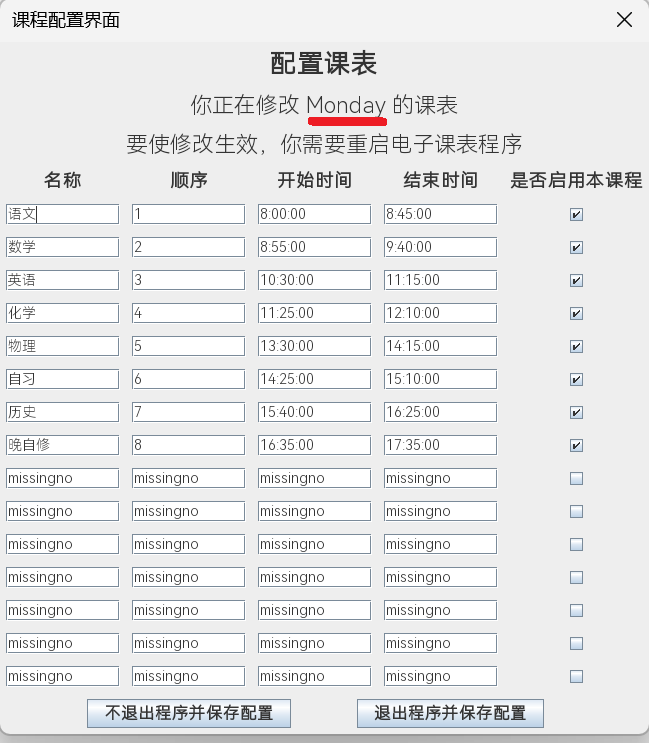
Task: Select order field containing 6
Action: (189, 379)
